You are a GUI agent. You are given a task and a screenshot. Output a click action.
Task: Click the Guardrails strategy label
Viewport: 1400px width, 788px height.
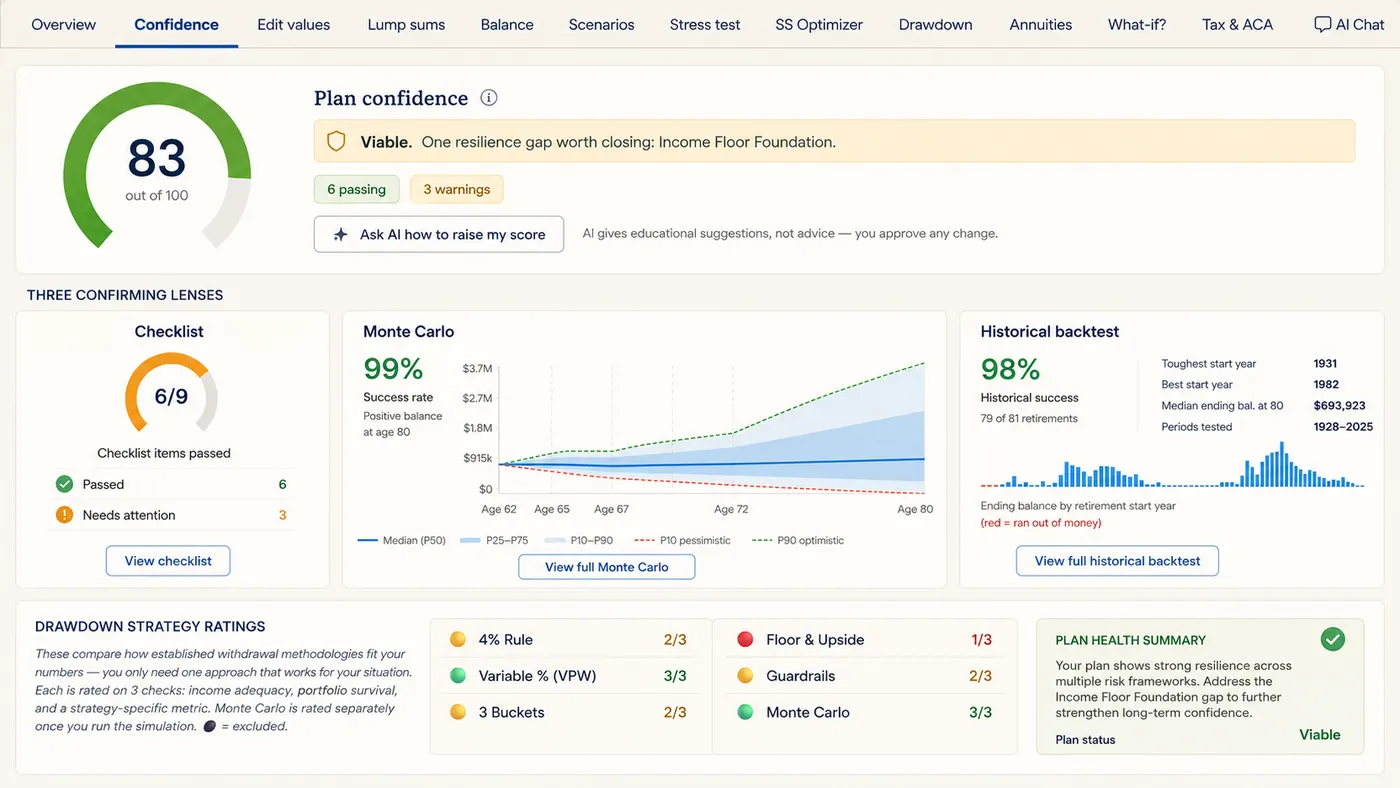(800, 676)
